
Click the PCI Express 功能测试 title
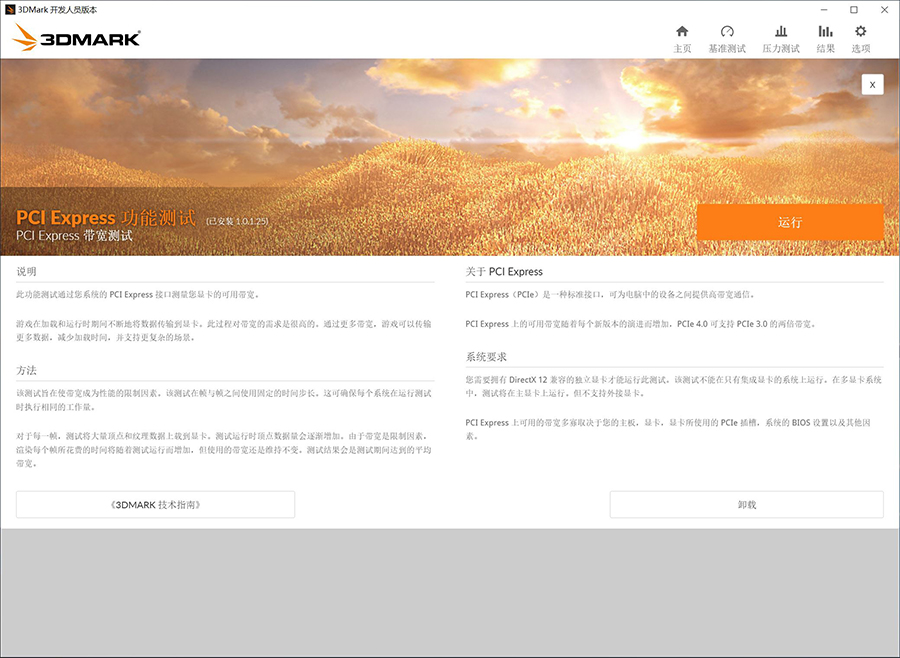coord(106,218)
